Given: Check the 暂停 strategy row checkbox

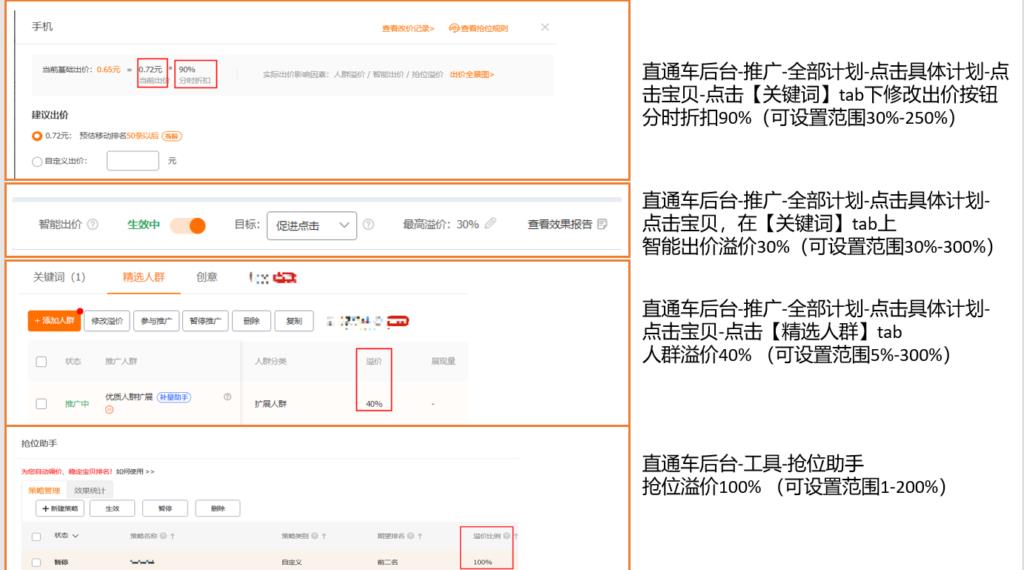Looking at the screenshot, I should click(x=37, y=562).
